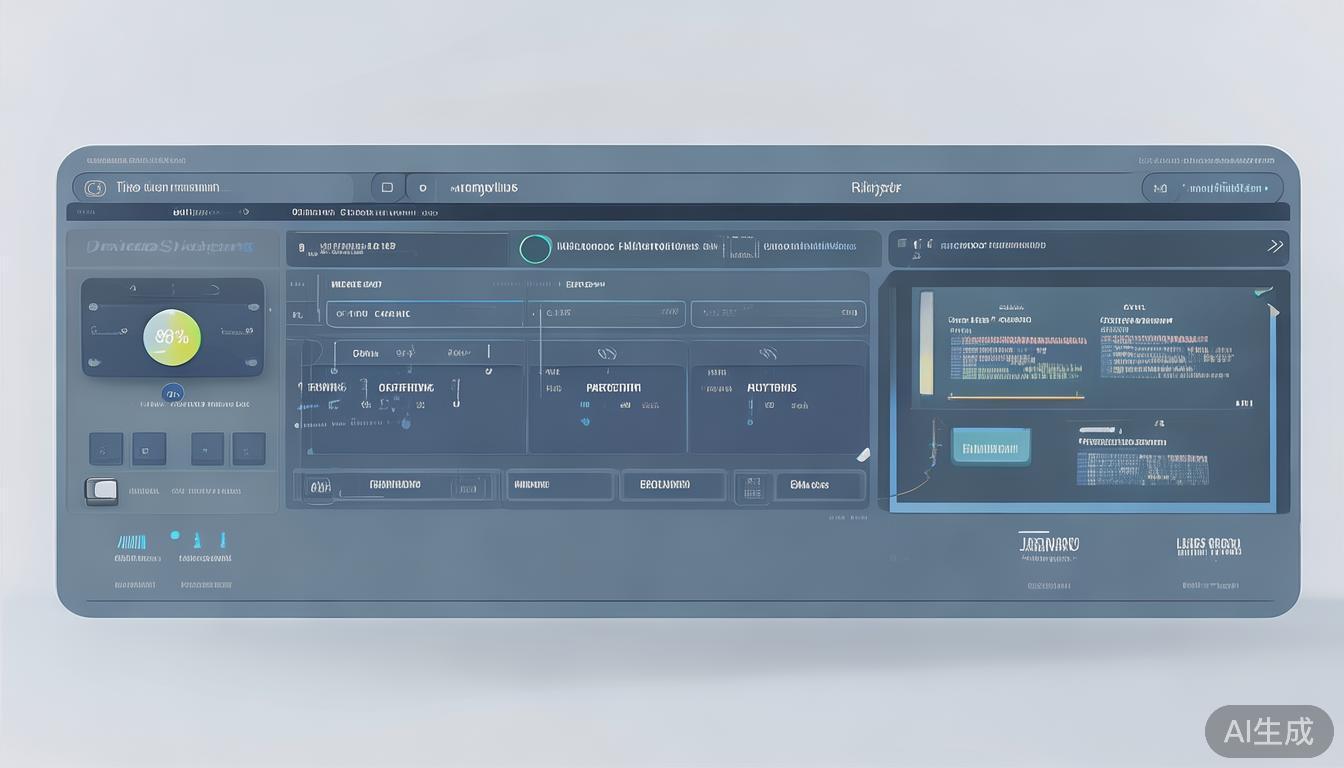This screenshot has height=768, width=1344.
Task: Open the wide combo box in the center panel top row
Action: pos(425,314)
